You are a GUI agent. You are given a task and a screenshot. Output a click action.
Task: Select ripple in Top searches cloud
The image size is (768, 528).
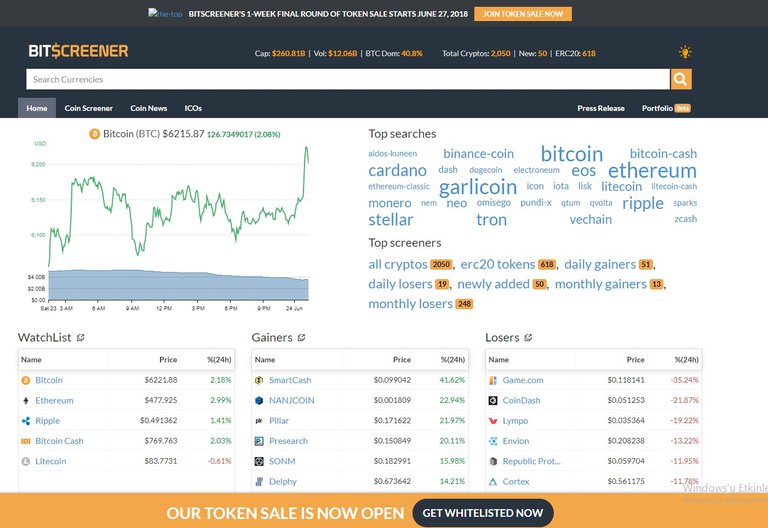[x=643, y=203]
